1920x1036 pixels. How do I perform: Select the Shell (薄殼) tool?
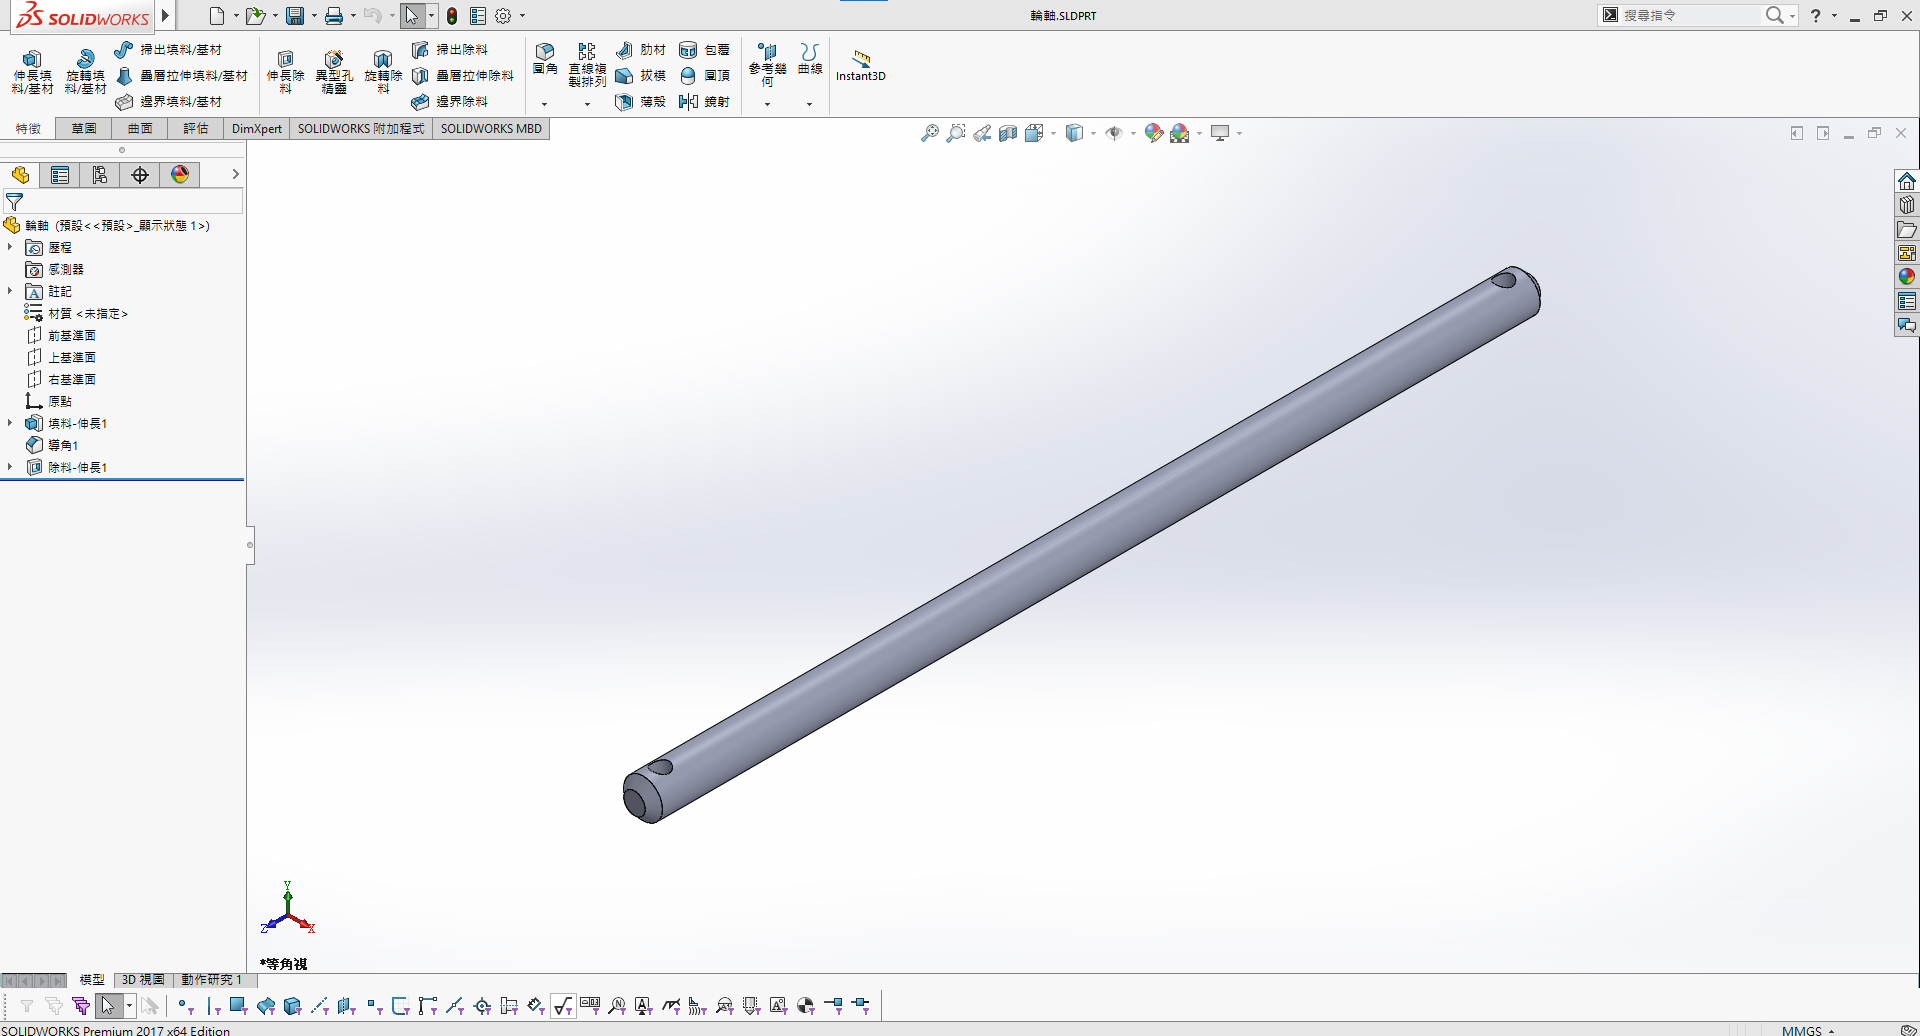click(641, 102)
